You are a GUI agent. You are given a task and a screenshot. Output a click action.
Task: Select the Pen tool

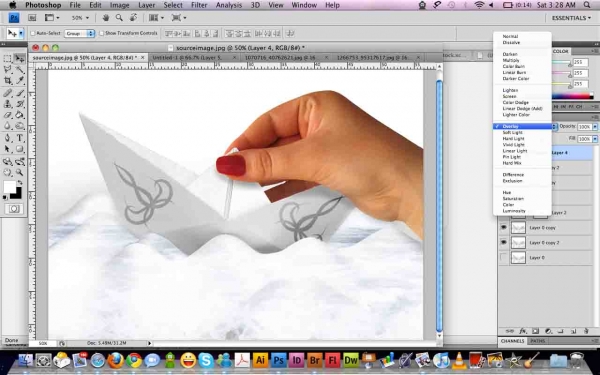7,138
